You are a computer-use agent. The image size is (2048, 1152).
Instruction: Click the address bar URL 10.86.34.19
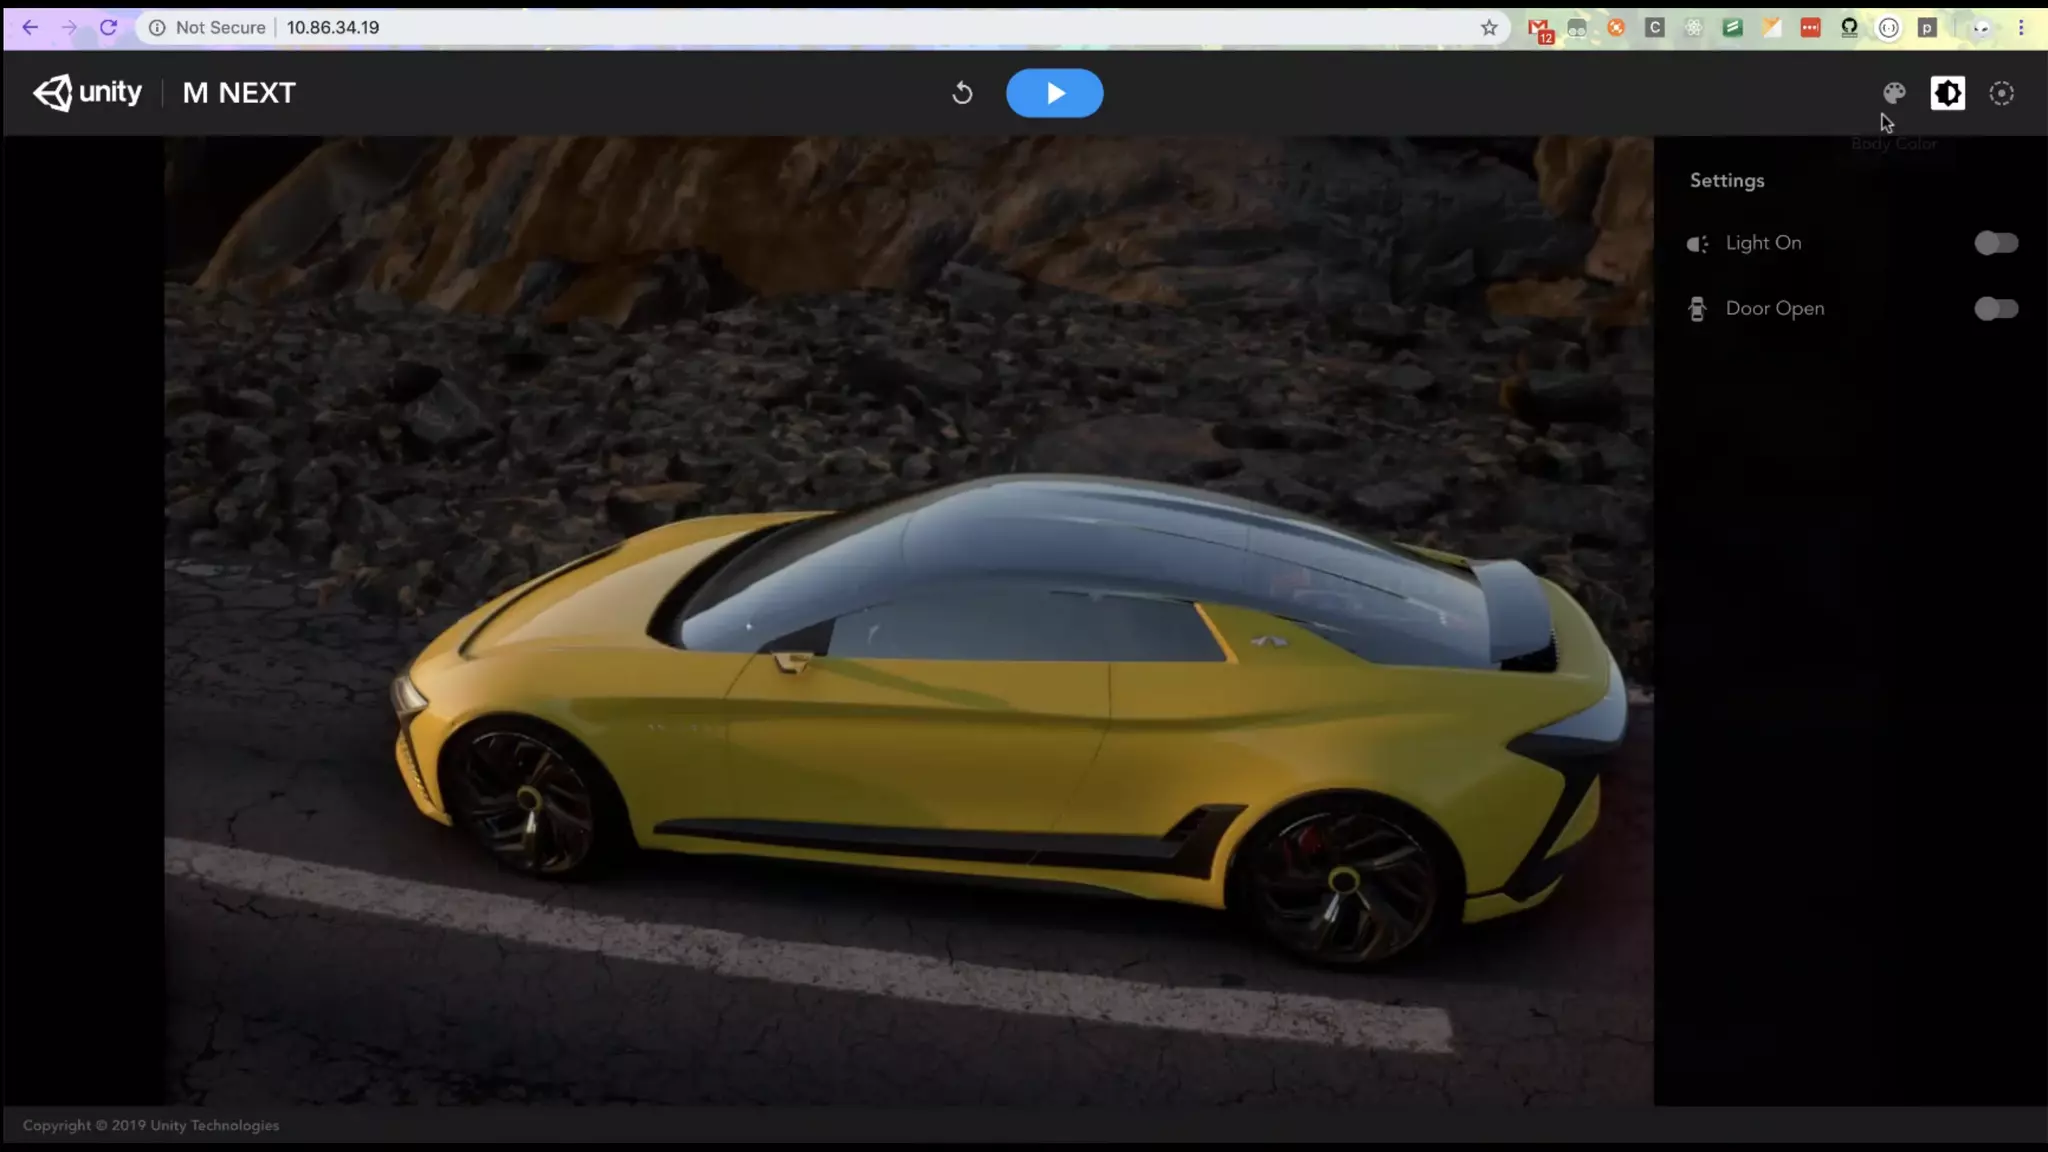tap(333, 28)
